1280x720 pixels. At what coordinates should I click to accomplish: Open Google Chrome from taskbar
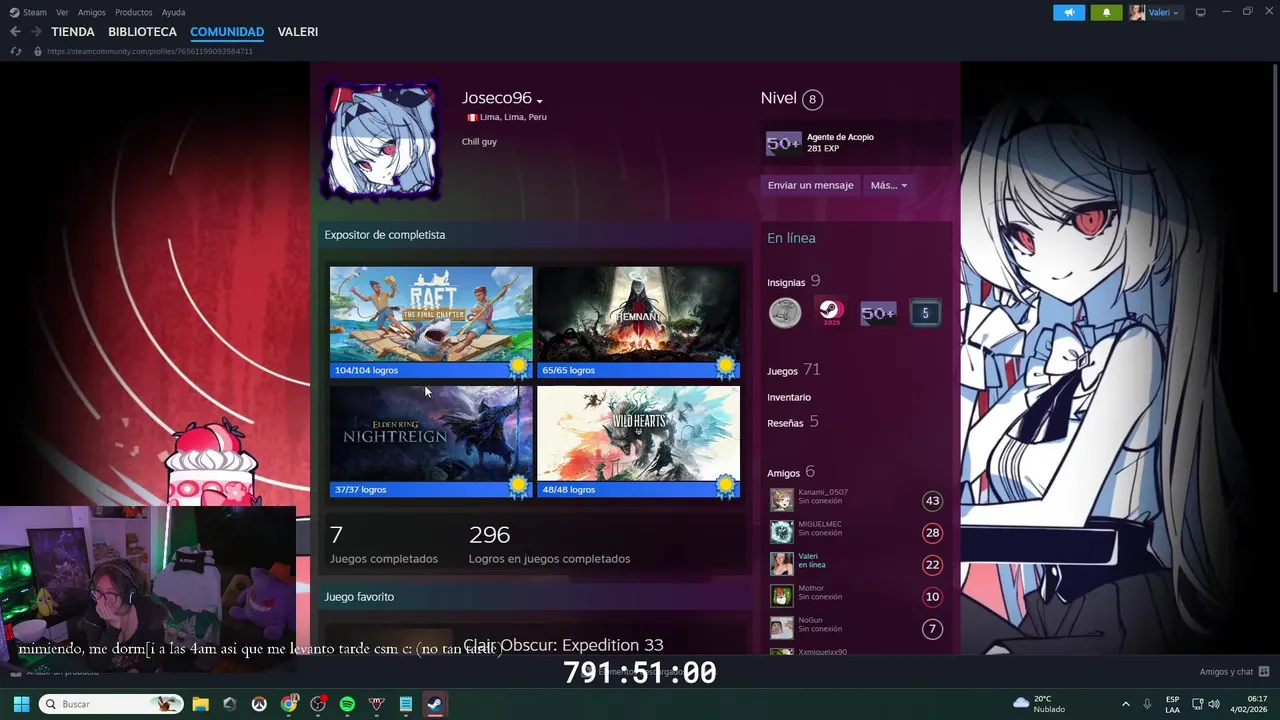tap(289, 704)
